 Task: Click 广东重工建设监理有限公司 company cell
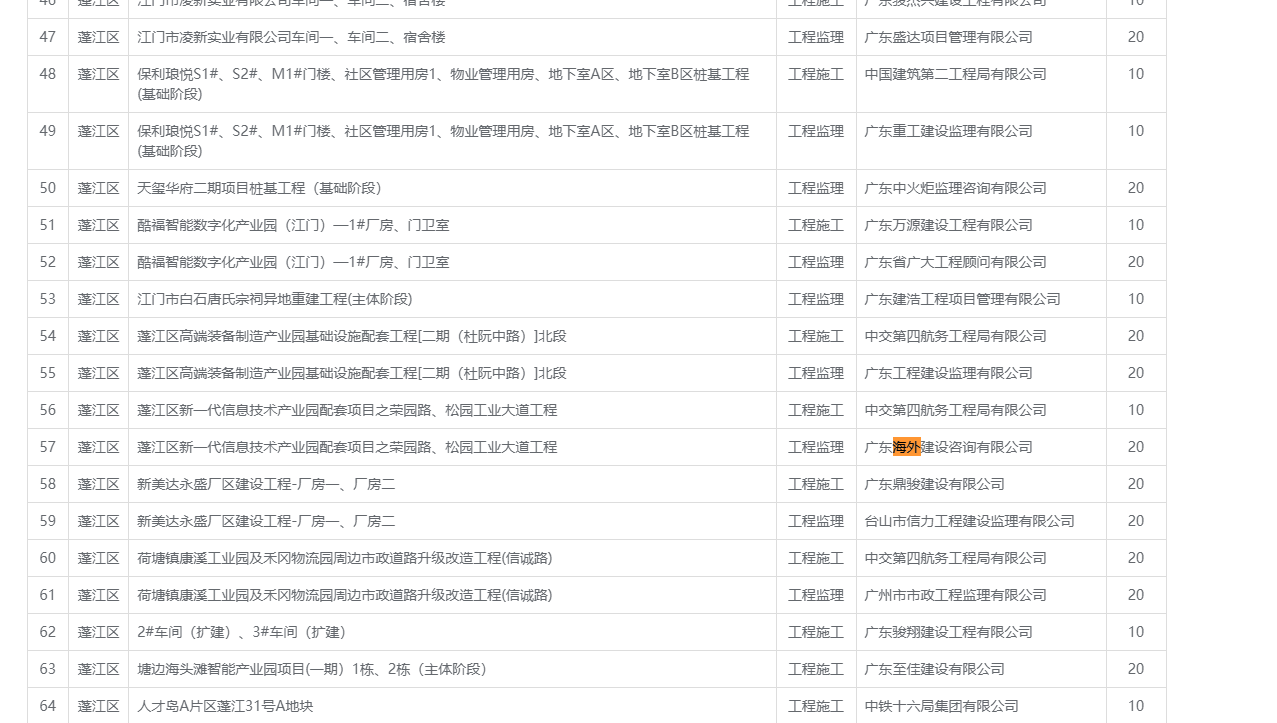tap(948, 131)
